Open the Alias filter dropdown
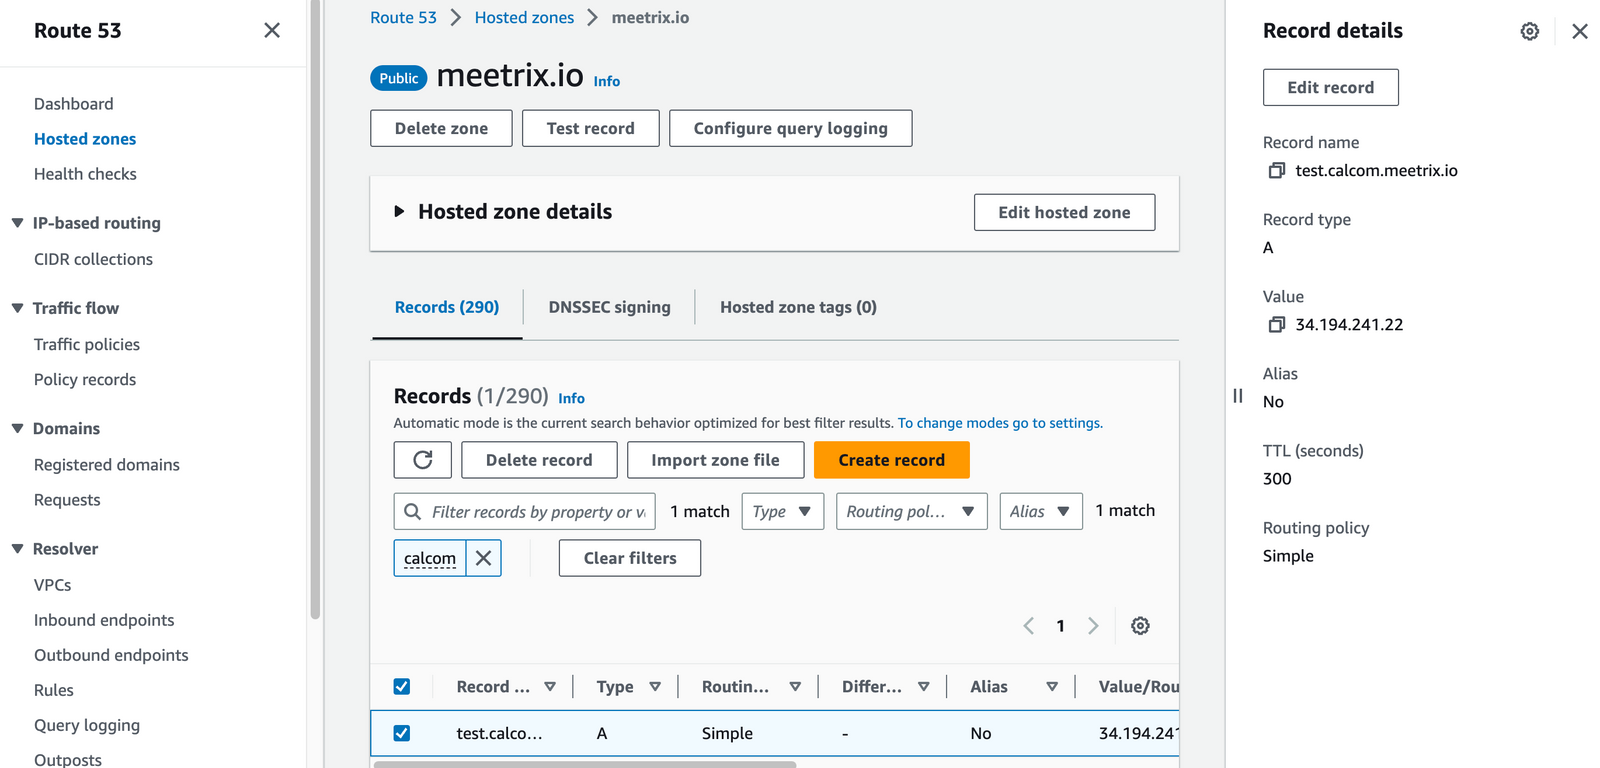Viewport: 1600px width, 768px height. click(1041, 511)
